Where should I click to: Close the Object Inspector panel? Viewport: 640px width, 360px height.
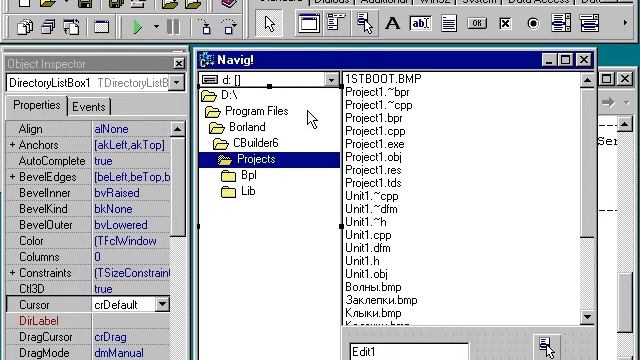pyautogui.click(x=179, y=63)
